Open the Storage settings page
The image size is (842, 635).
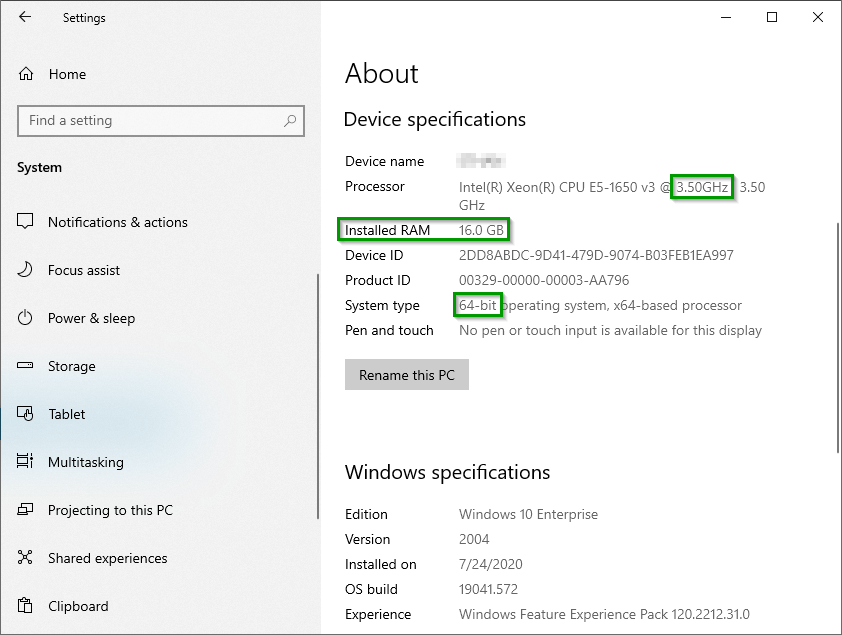tap(72, 366)
